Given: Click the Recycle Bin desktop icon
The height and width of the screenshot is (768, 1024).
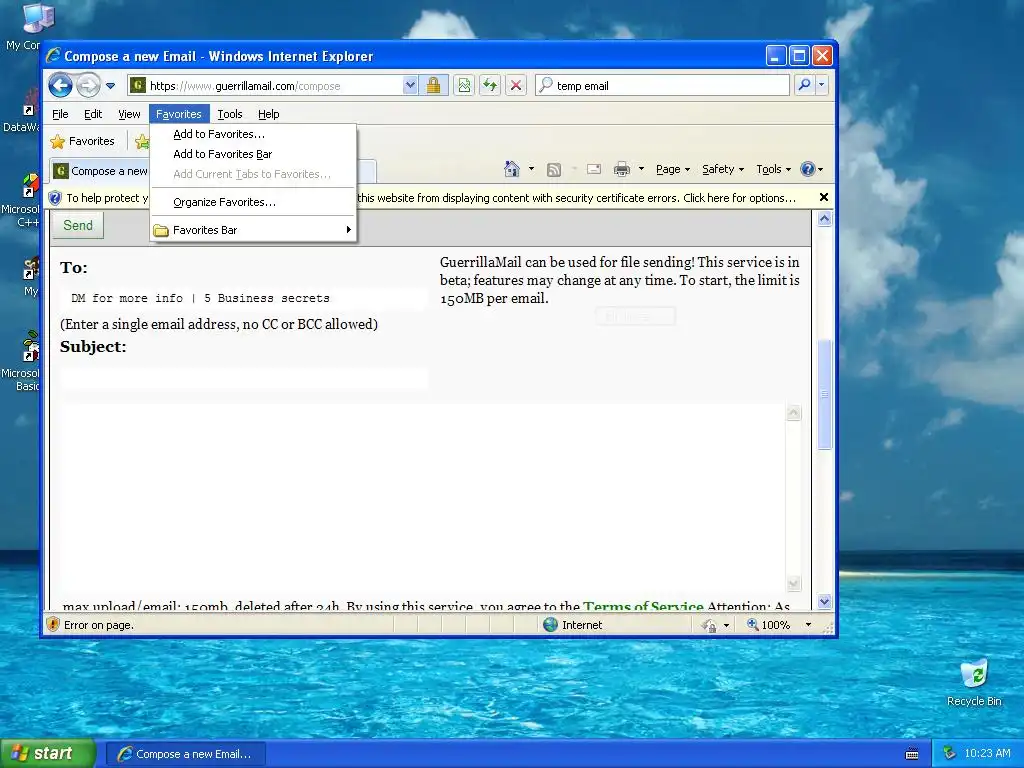Looking at the screenshot, I should point(974,684).
